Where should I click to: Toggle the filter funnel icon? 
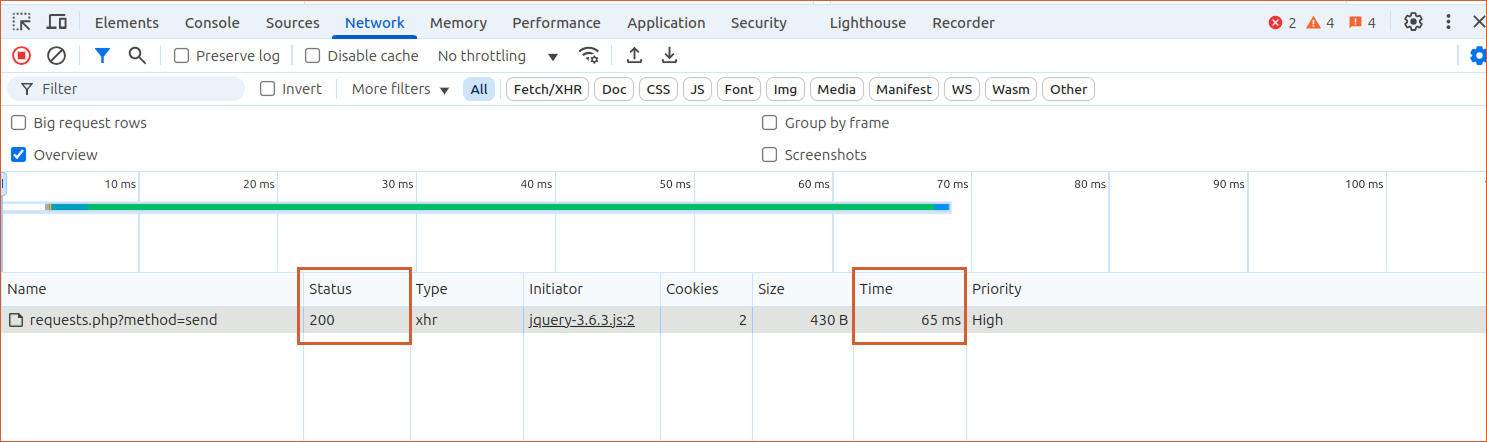tap(102, 56)
